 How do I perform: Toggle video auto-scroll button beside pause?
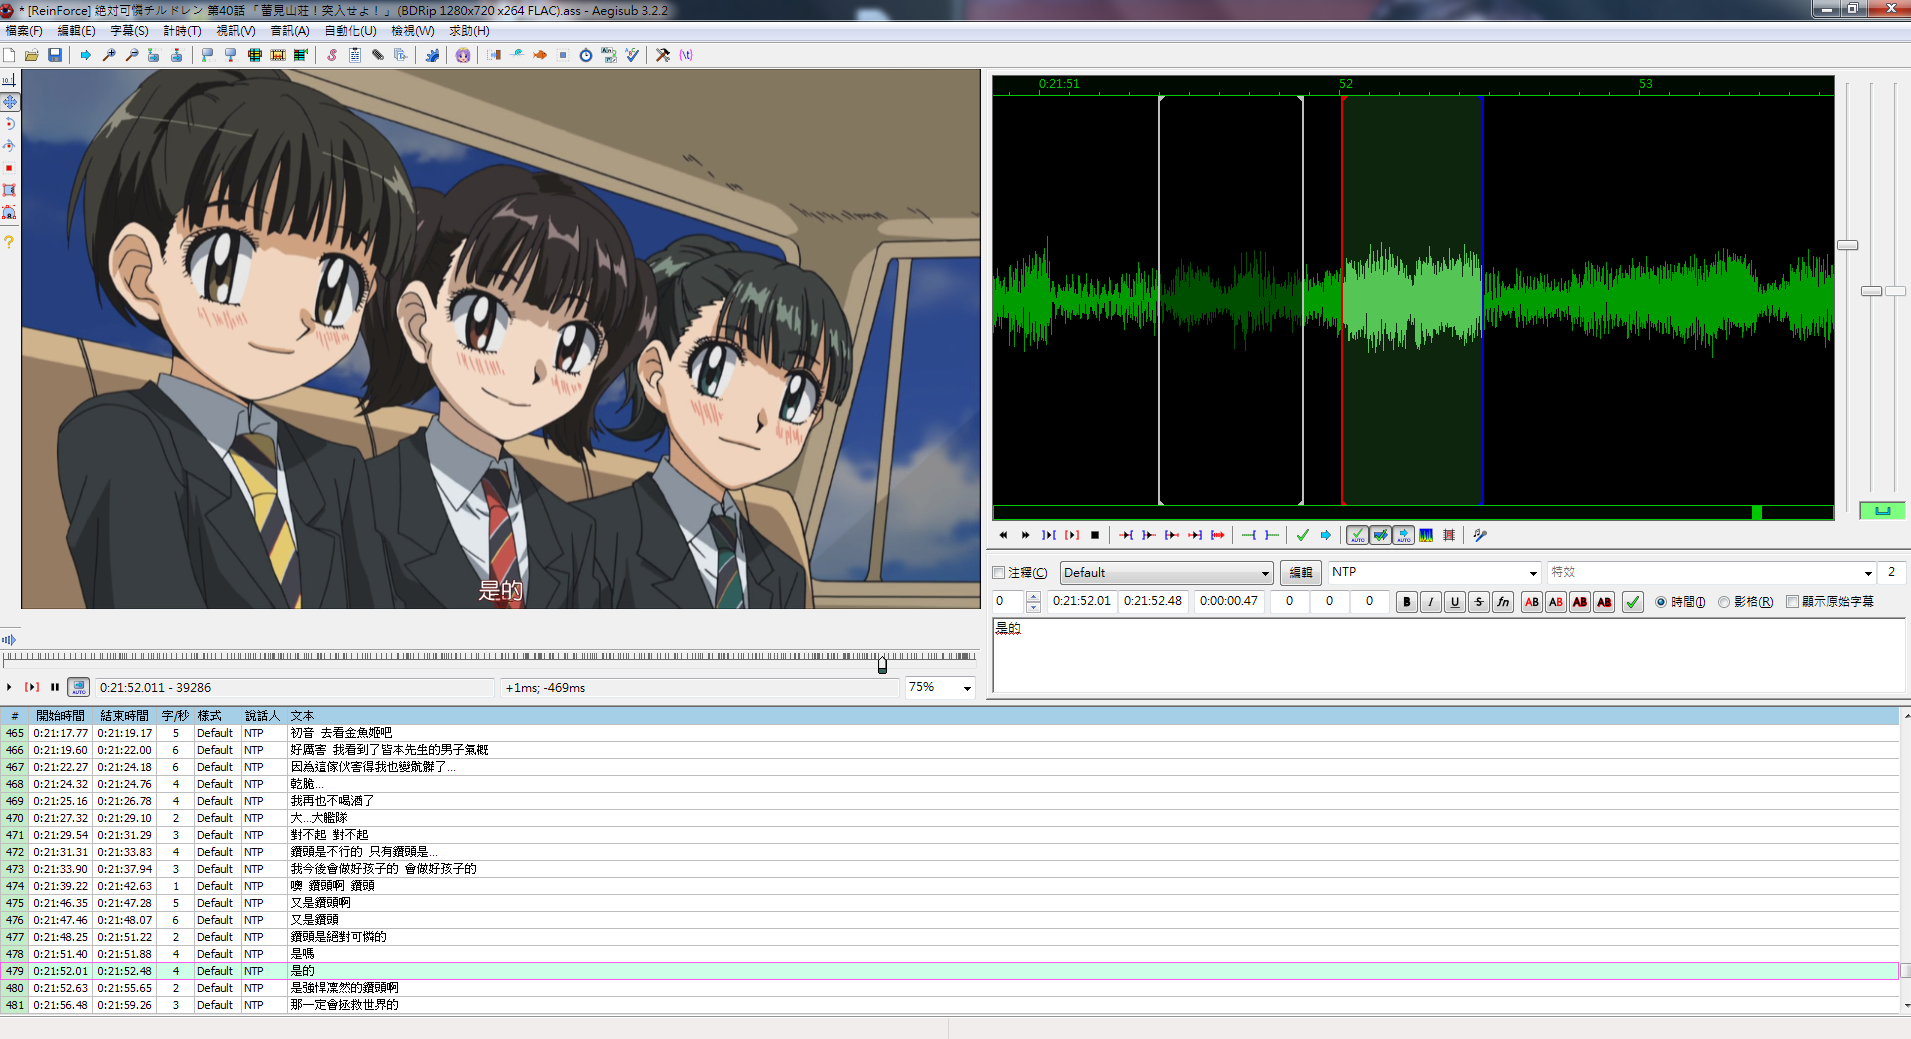[78, 687]
